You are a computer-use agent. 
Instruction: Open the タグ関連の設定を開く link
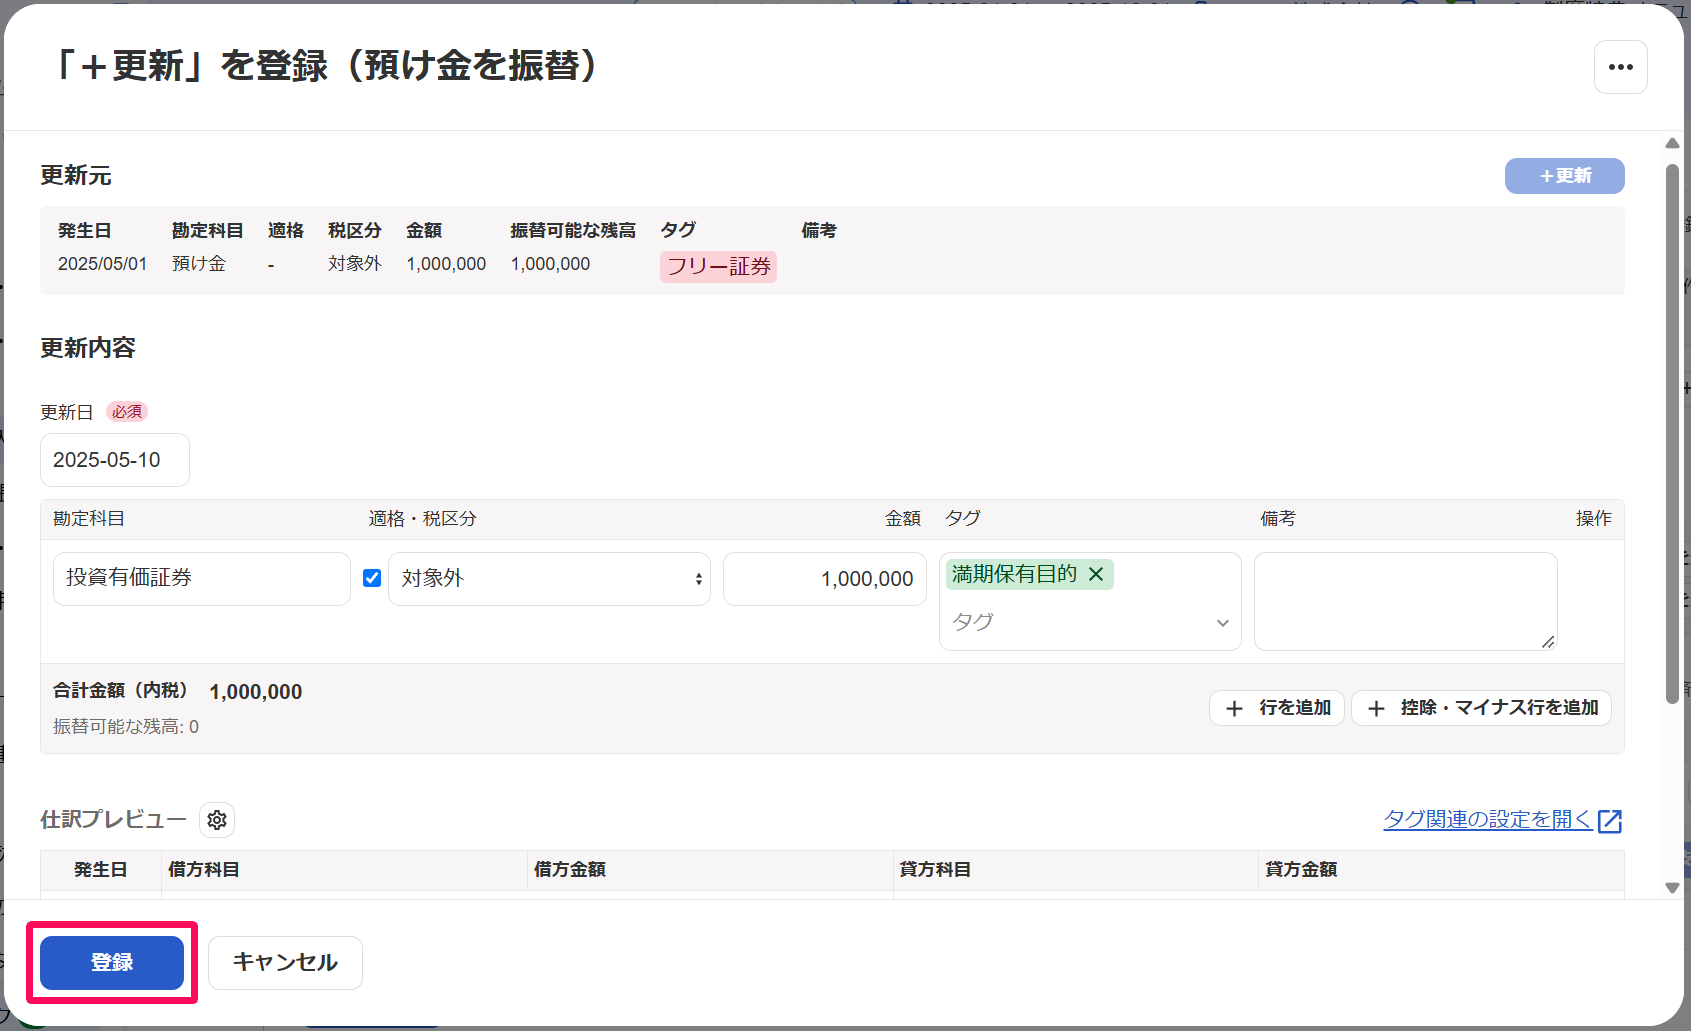click(x=1487, y=820)
